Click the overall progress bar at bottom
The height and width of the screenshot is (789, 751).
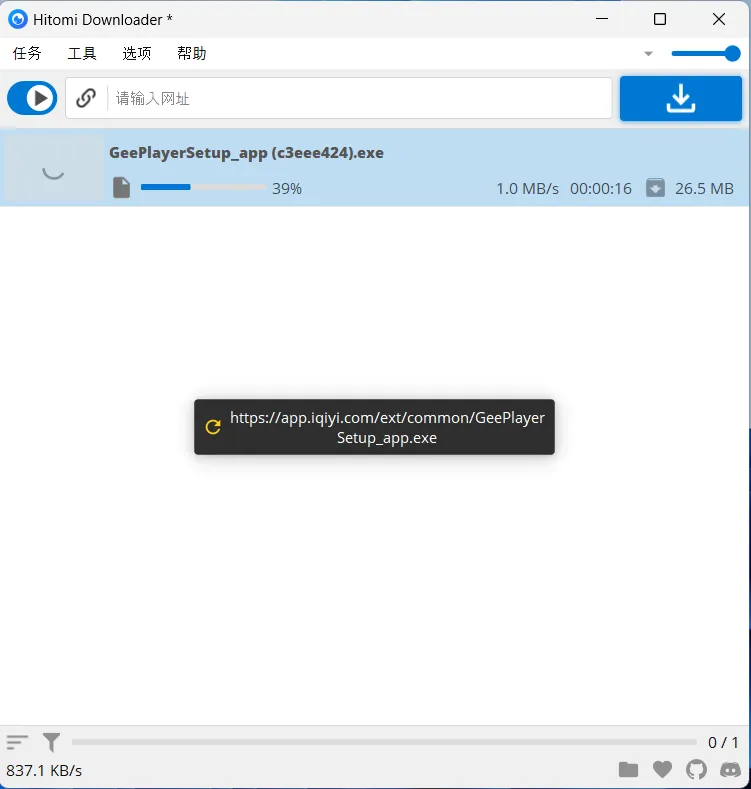(x=384, y=742)
